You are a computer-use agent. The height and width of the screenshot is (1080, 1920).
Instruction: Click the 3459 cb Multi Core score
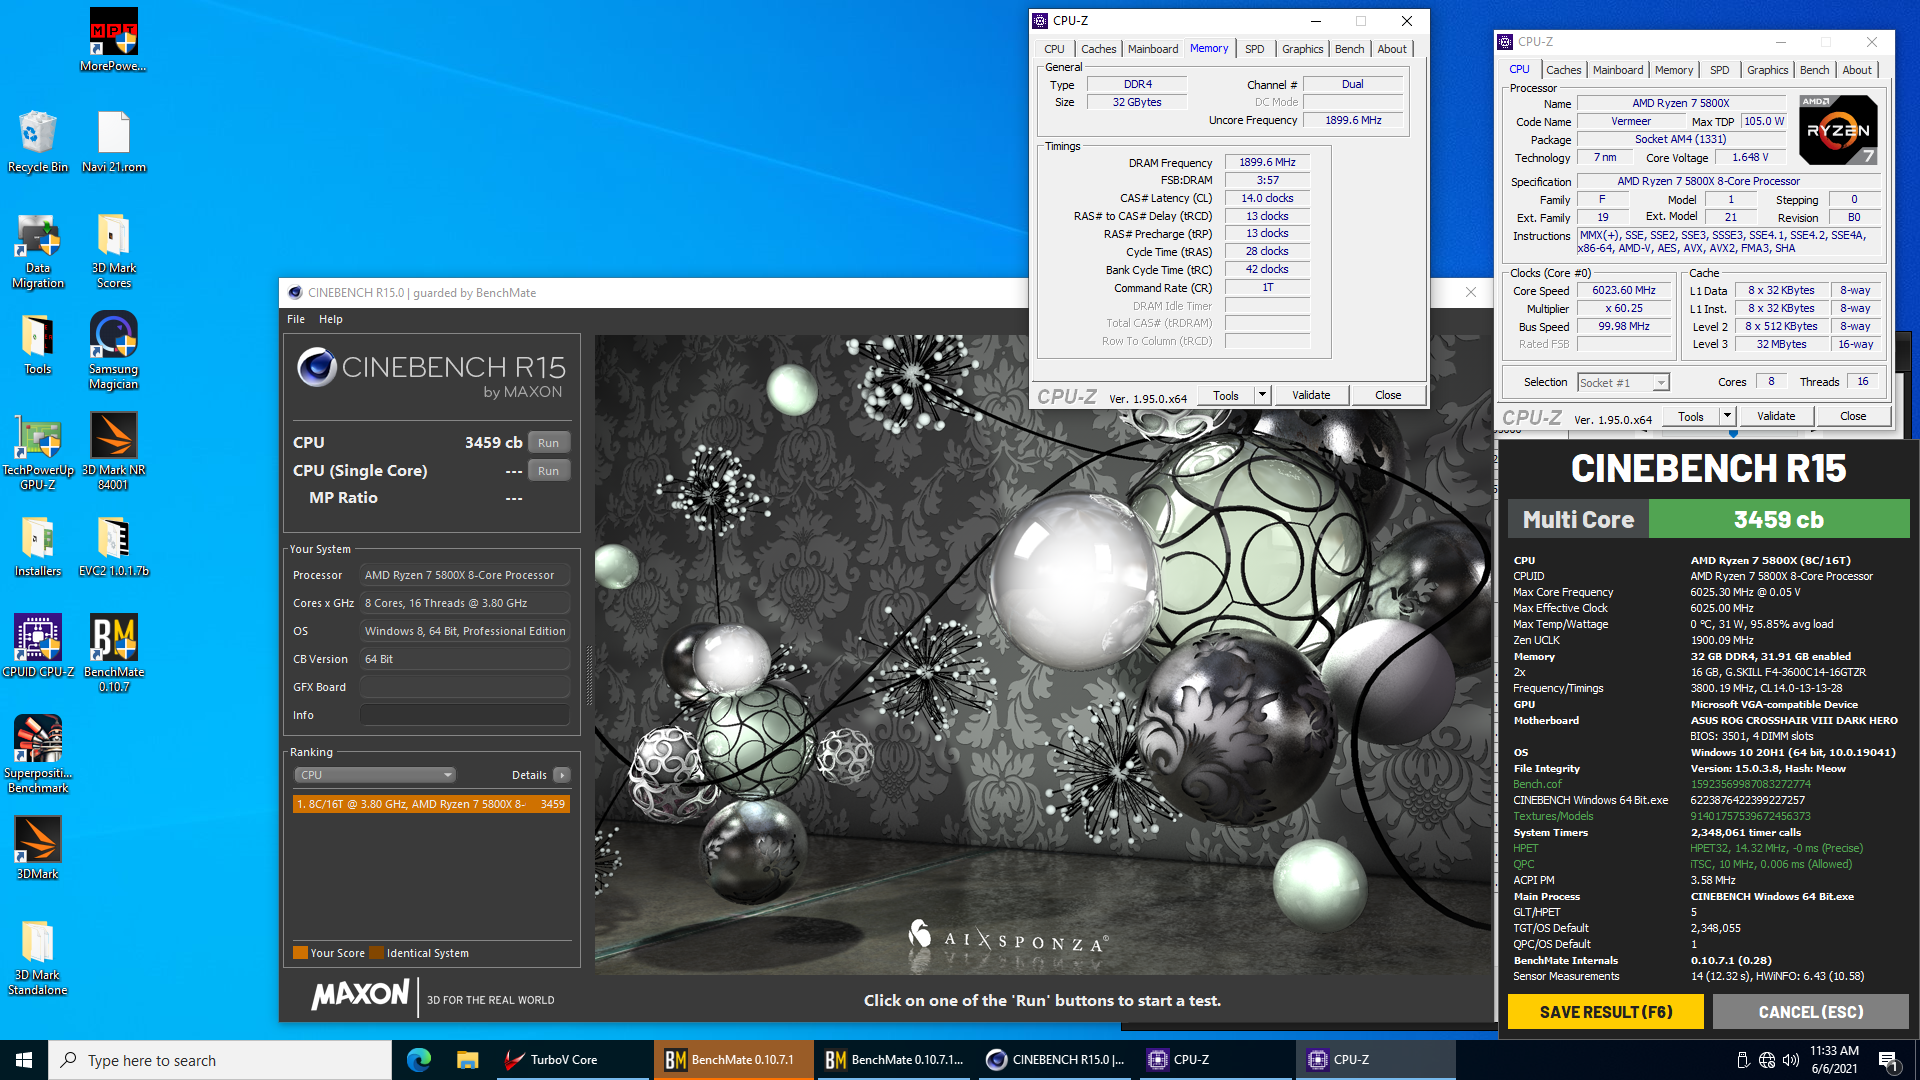tap(1778, 519)
